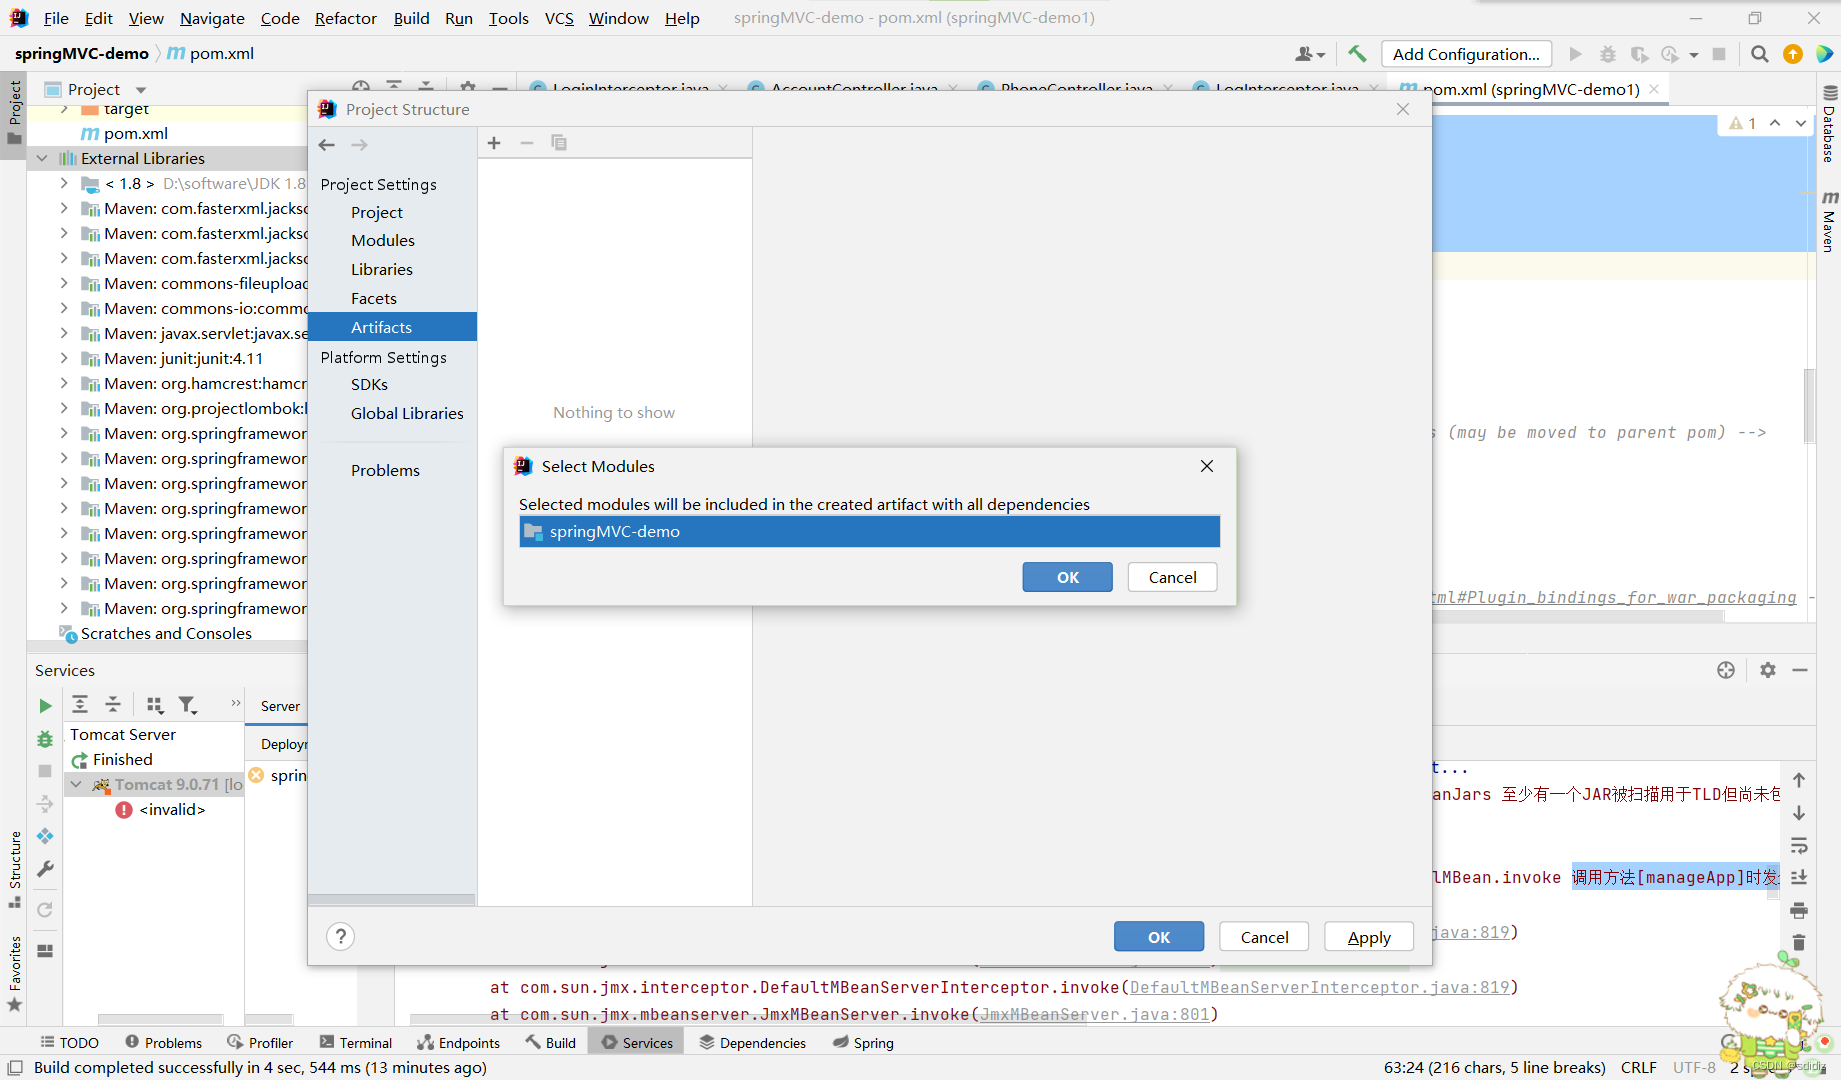The image size is (1841, 1080).
Task: Open the Spring tool window
Action: pos(863,1042)
